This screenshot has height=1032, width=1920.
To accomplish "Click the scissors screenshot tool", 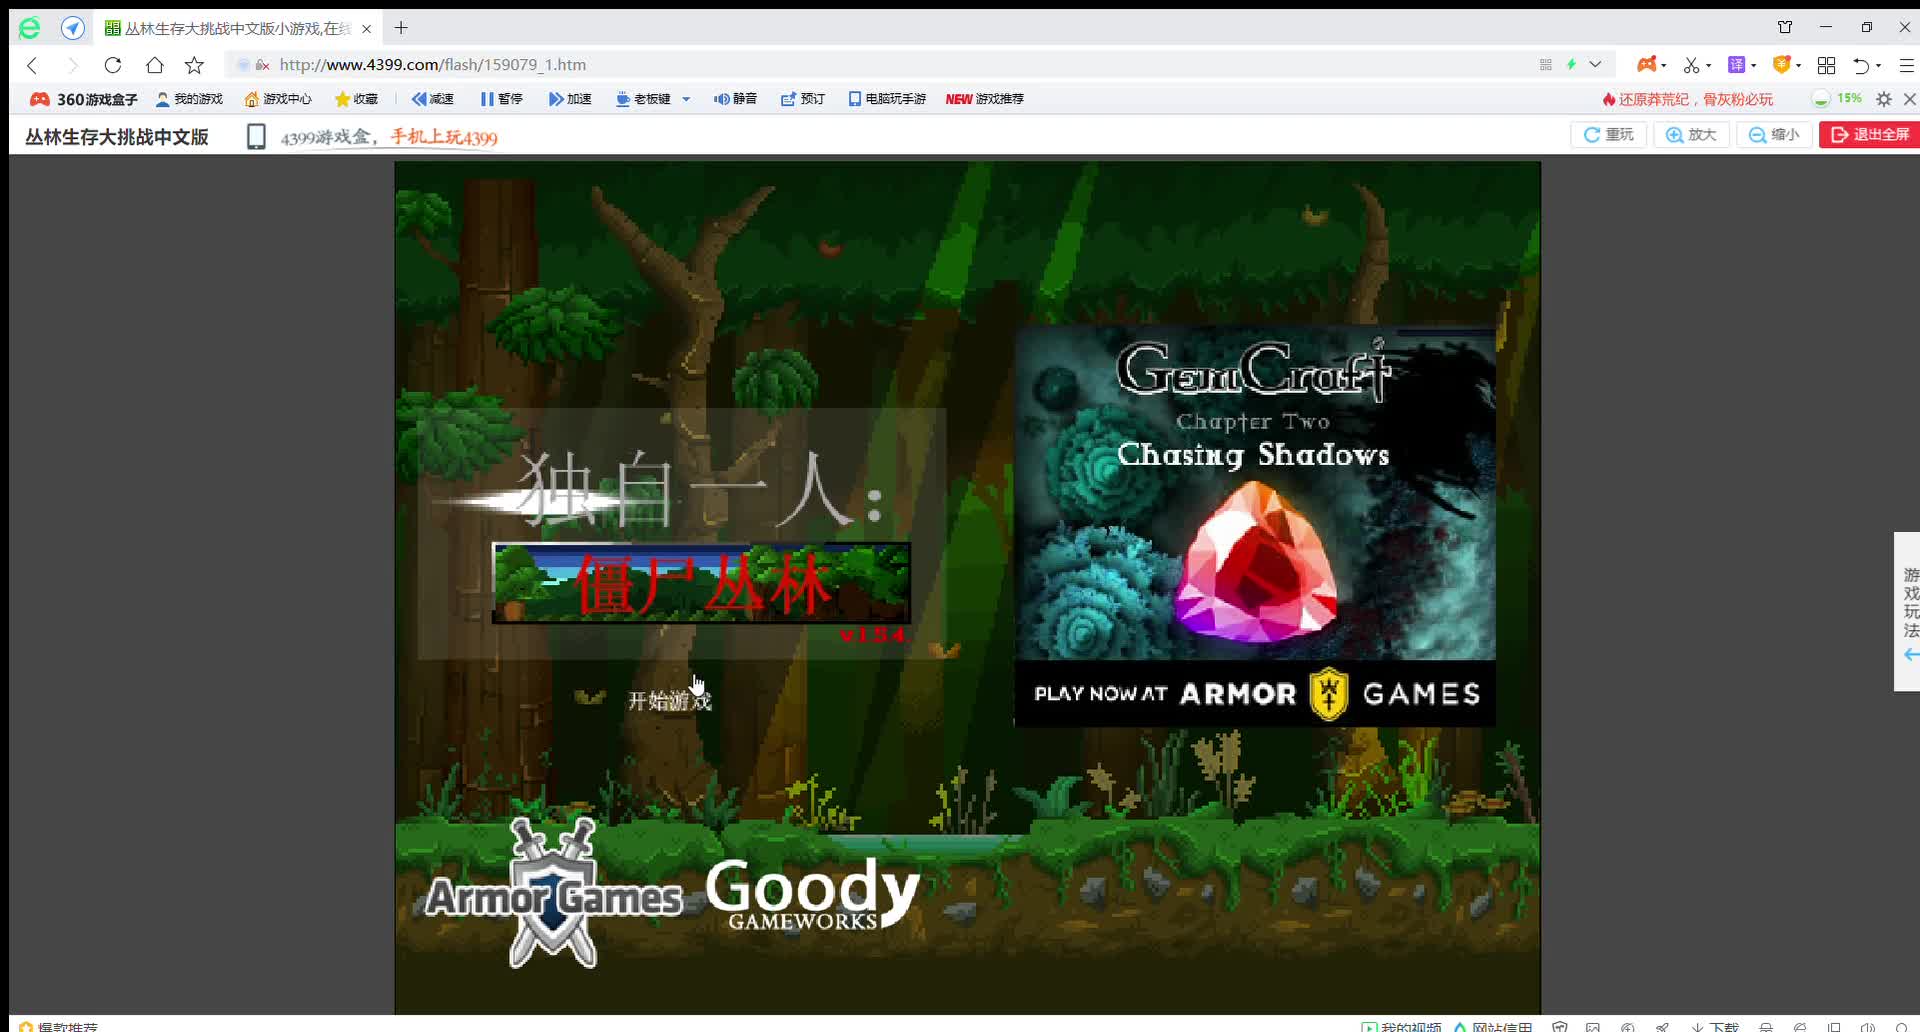I will tap(1691, 65).
